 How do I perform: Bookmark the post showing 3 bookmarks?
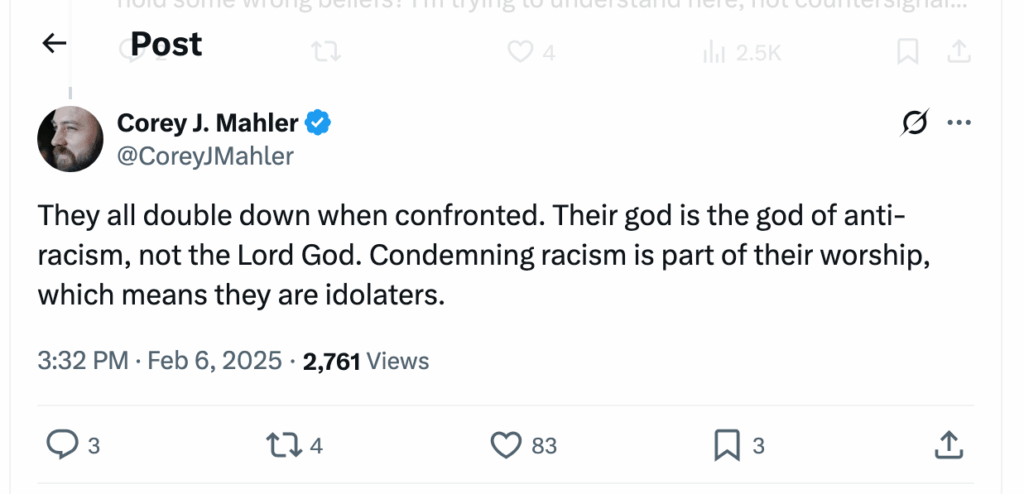click(726, 445)
